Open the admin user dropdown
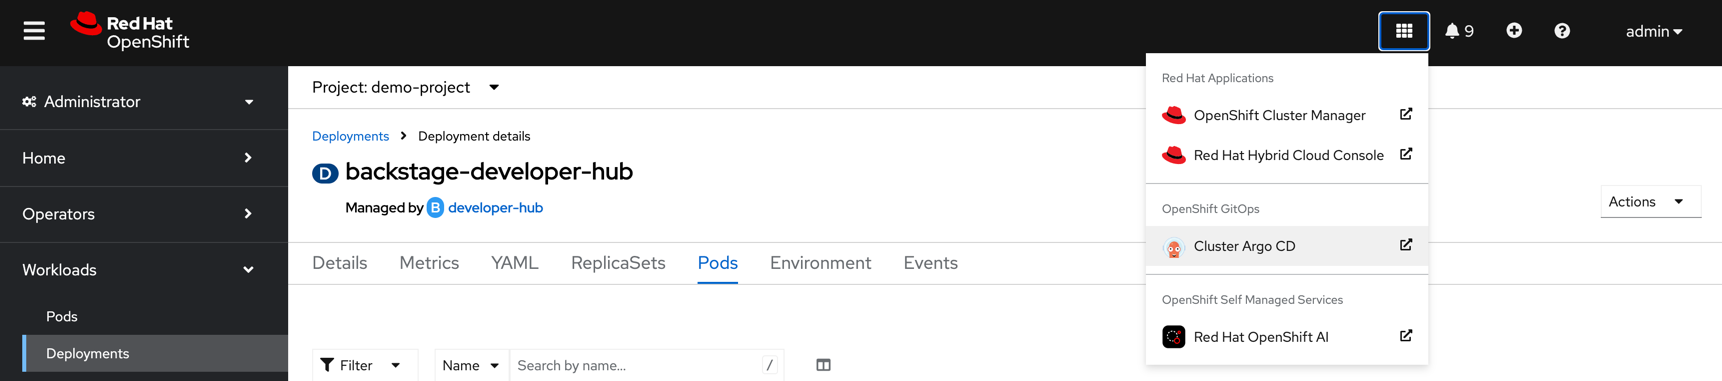The height and width of the screenshot is (381, 1722). [1654, 31]
